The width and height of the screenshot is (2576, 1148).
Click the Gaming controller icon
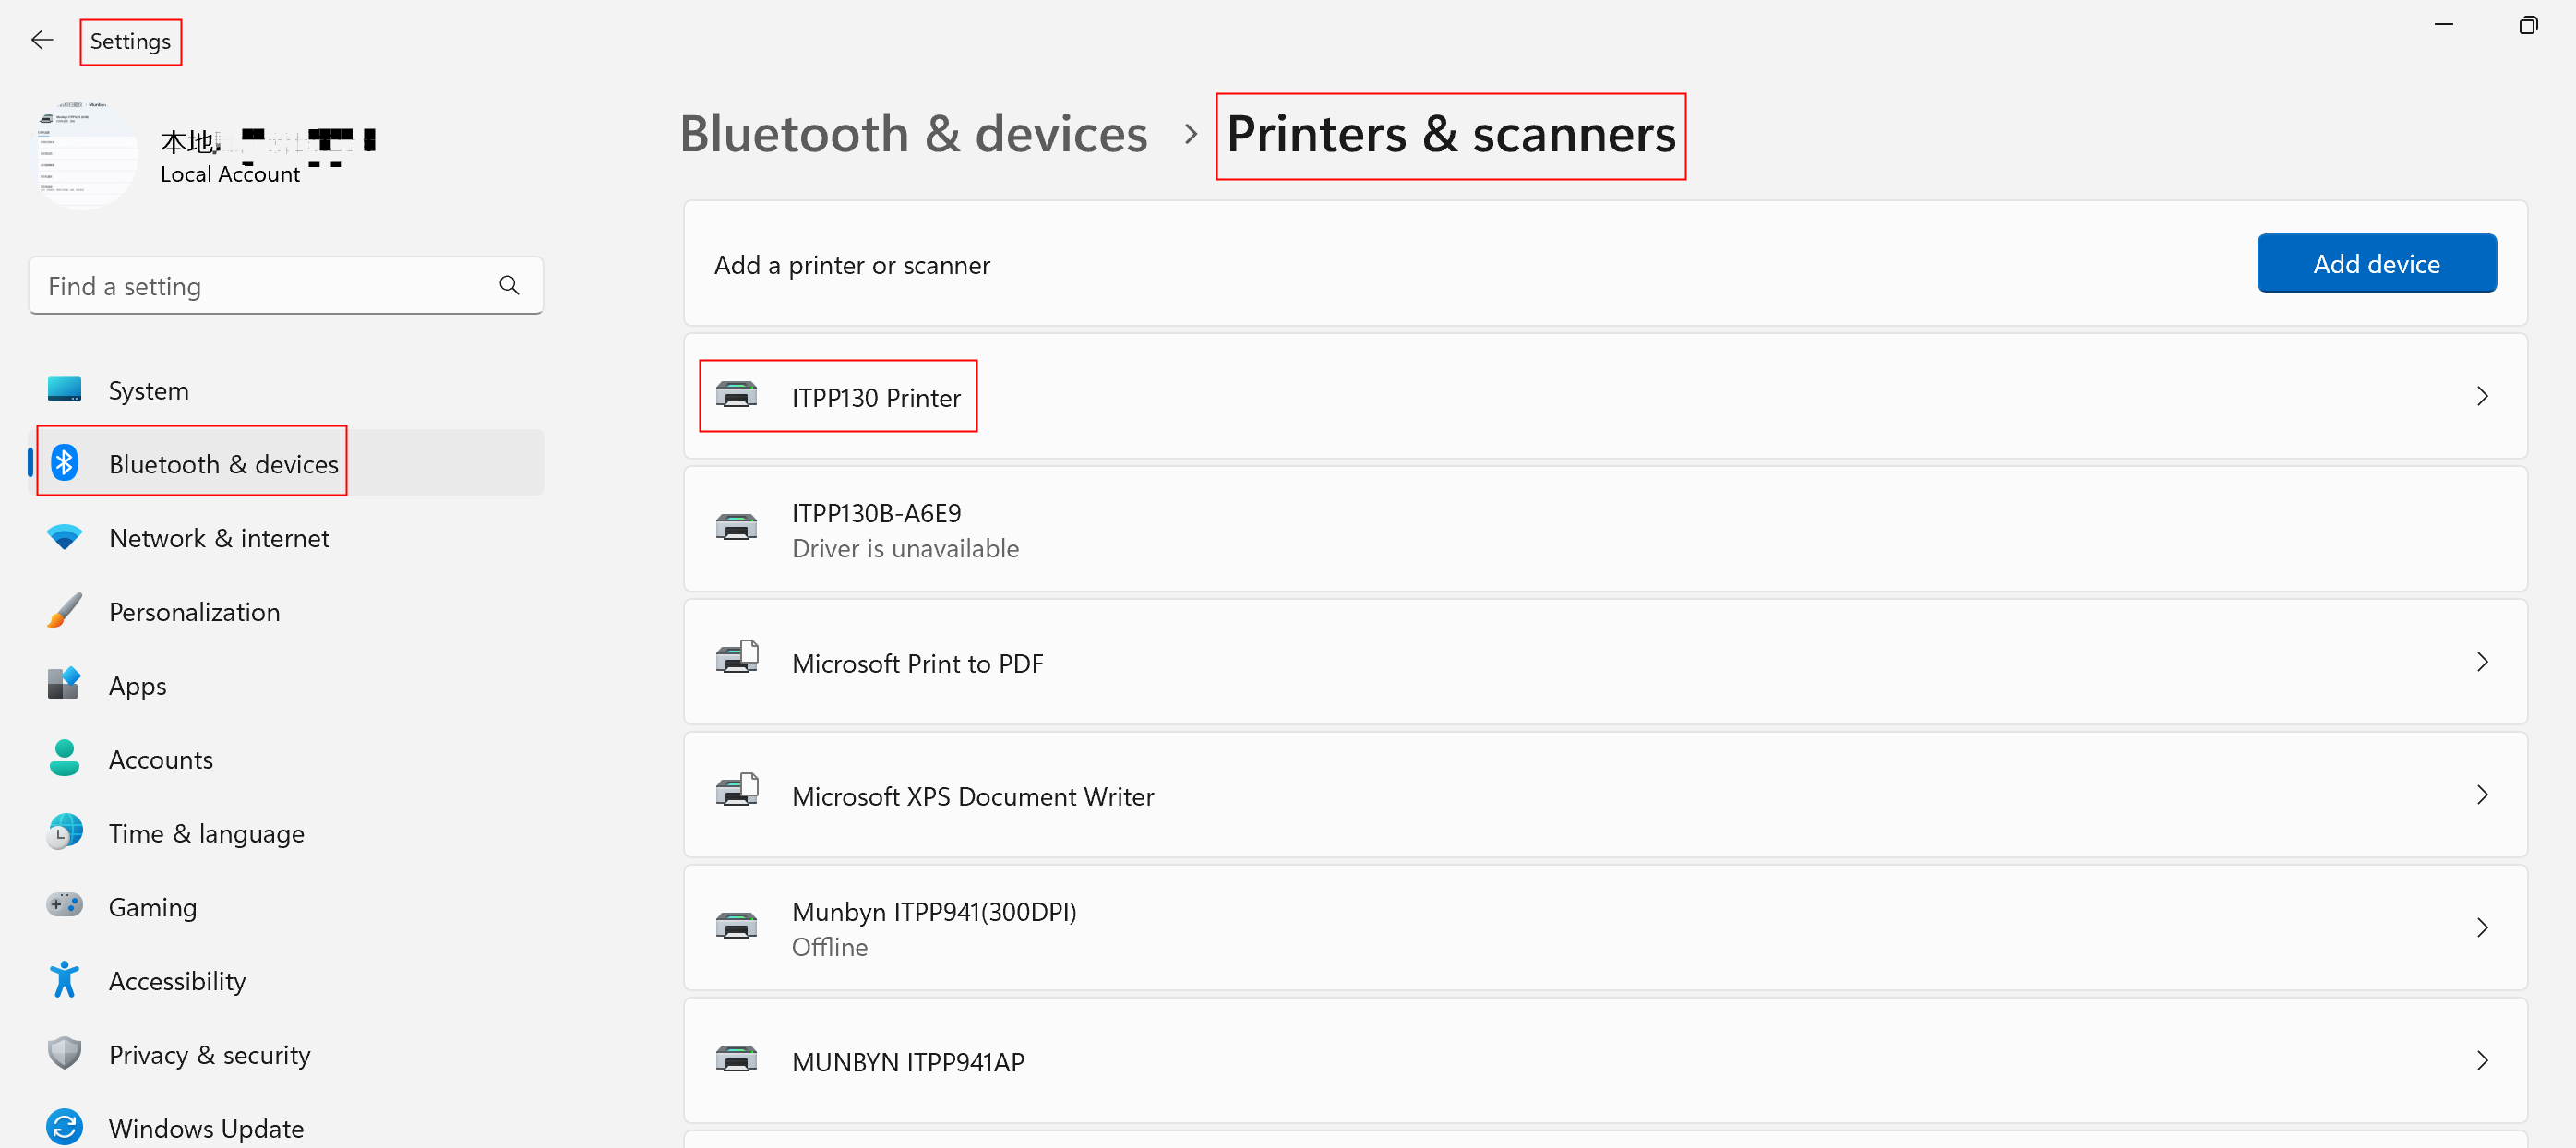point(65,906)
